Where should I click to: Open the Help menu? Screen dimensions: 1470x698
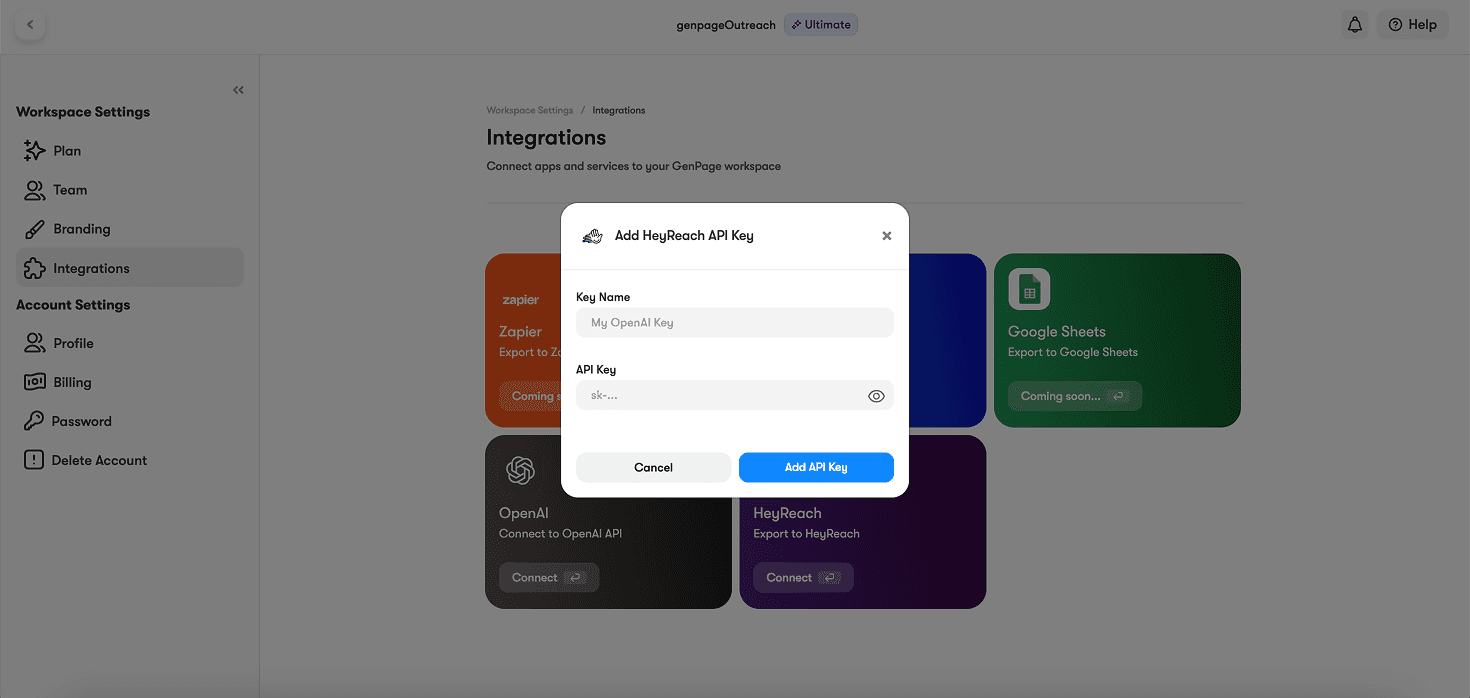click(x=1412, y=25)
